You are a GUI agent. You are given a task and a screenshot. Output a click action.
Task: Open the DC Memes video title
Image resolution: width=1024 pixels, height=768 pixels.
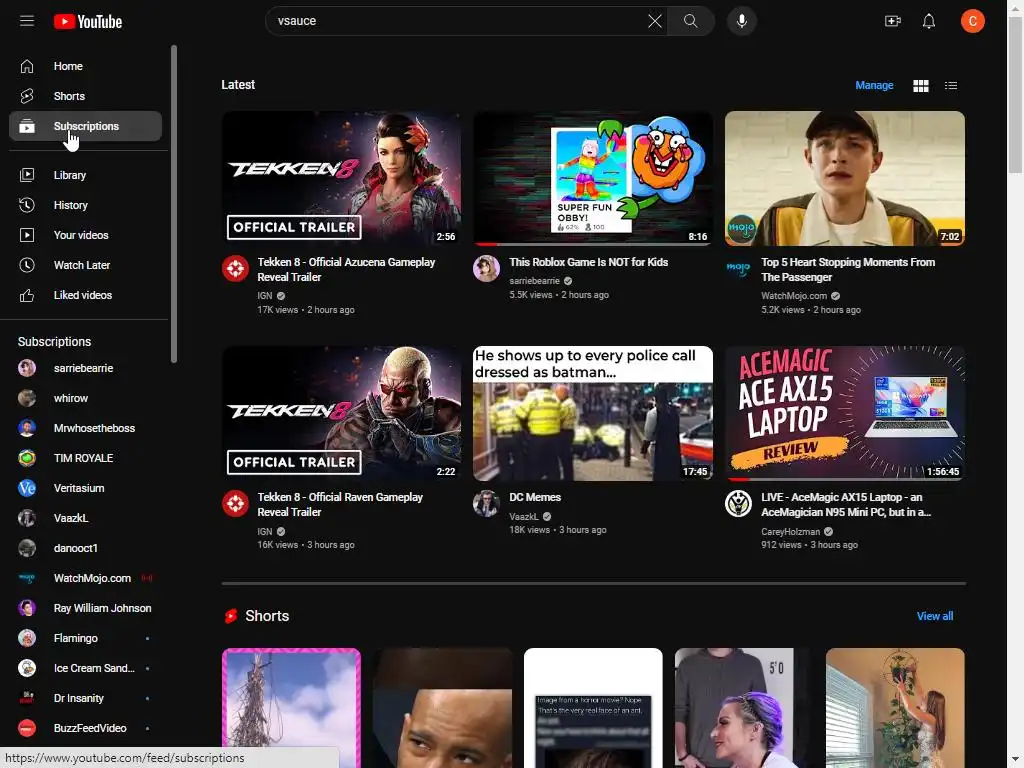[x=535, y=497]
